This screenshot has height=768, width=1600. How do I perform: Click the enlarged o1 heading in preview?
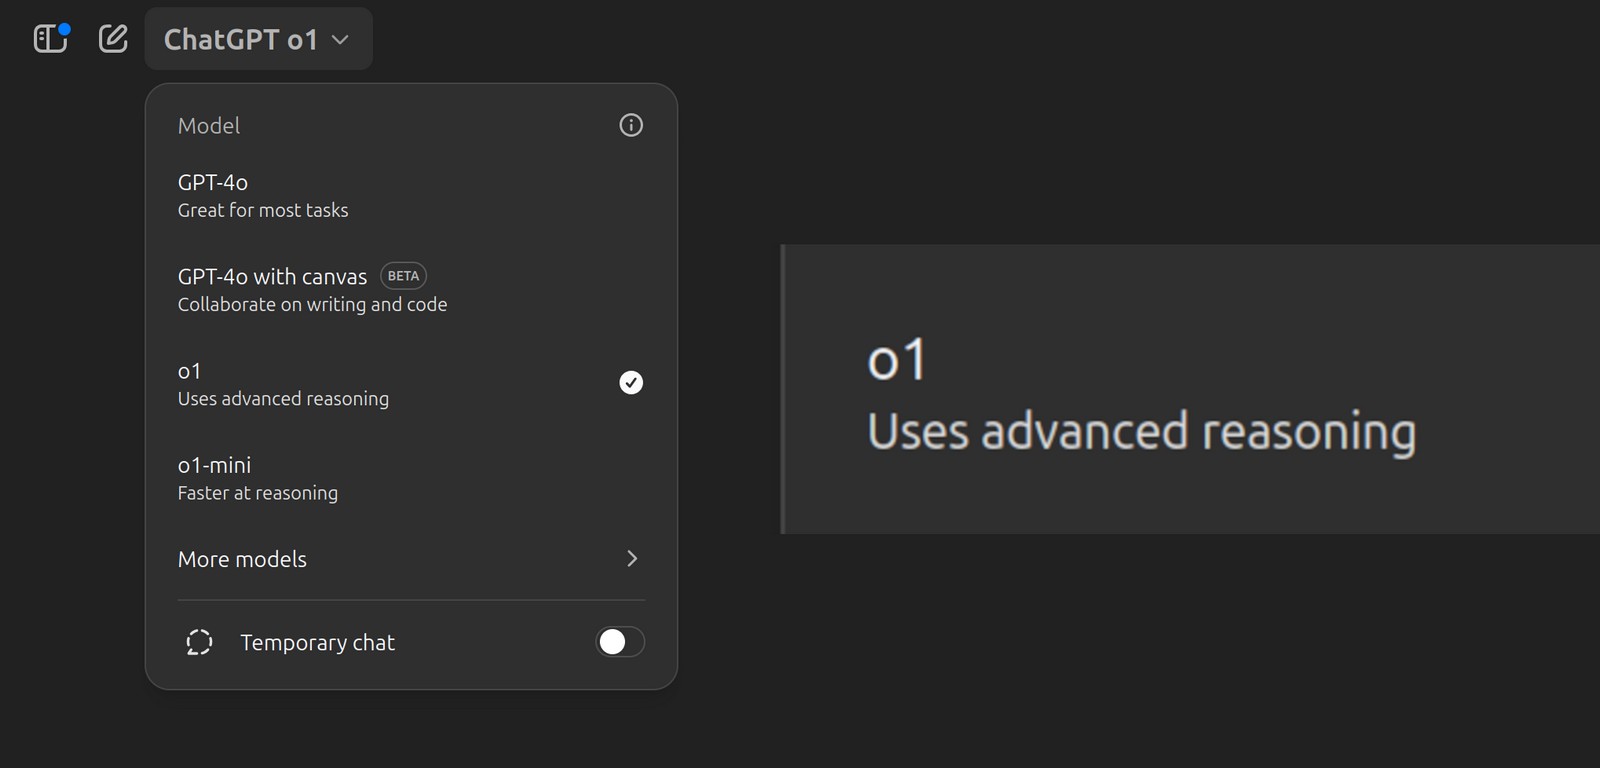click(x=897, y=360)
